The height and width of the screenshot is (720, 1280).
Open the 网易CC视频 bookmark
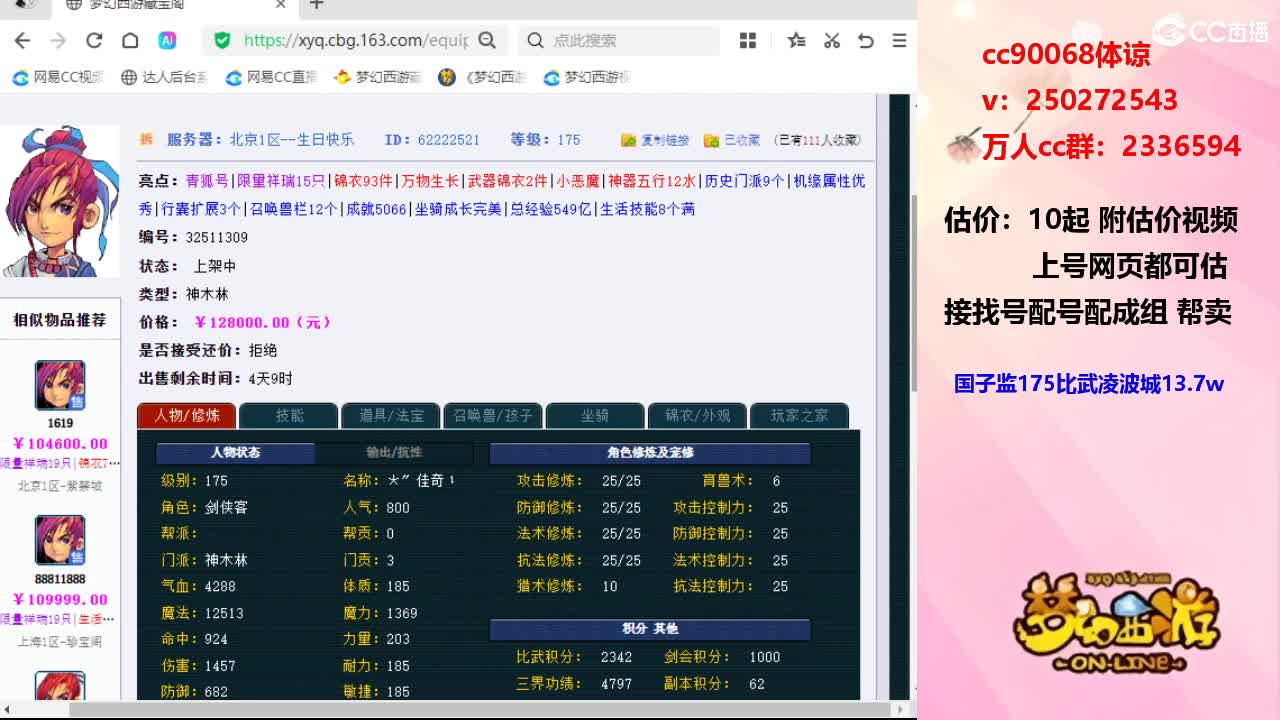pyautogui.click(x=58, y=77)
